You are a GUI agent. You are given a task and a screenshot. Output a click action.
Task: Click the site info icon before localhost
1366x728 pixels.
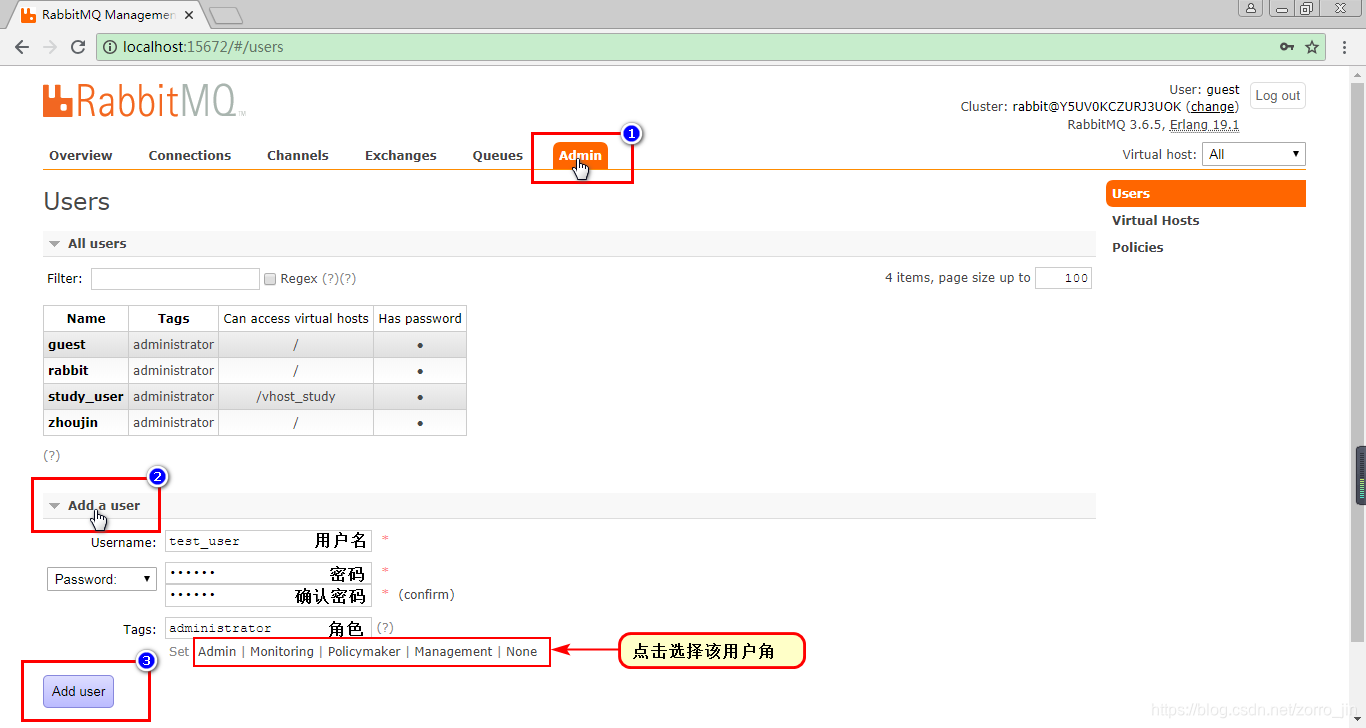coord(110,47)
